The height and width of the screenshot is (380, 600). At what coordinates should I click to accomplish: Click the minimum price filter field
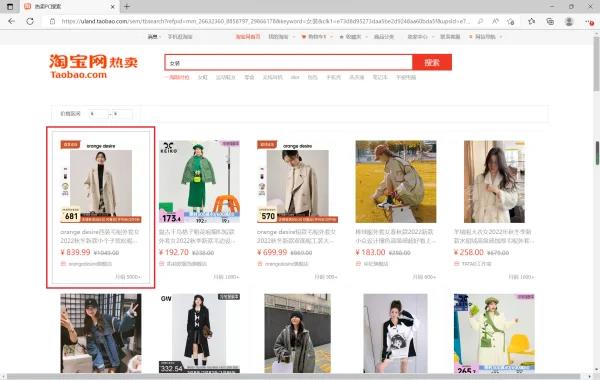(x=98, y=114)
